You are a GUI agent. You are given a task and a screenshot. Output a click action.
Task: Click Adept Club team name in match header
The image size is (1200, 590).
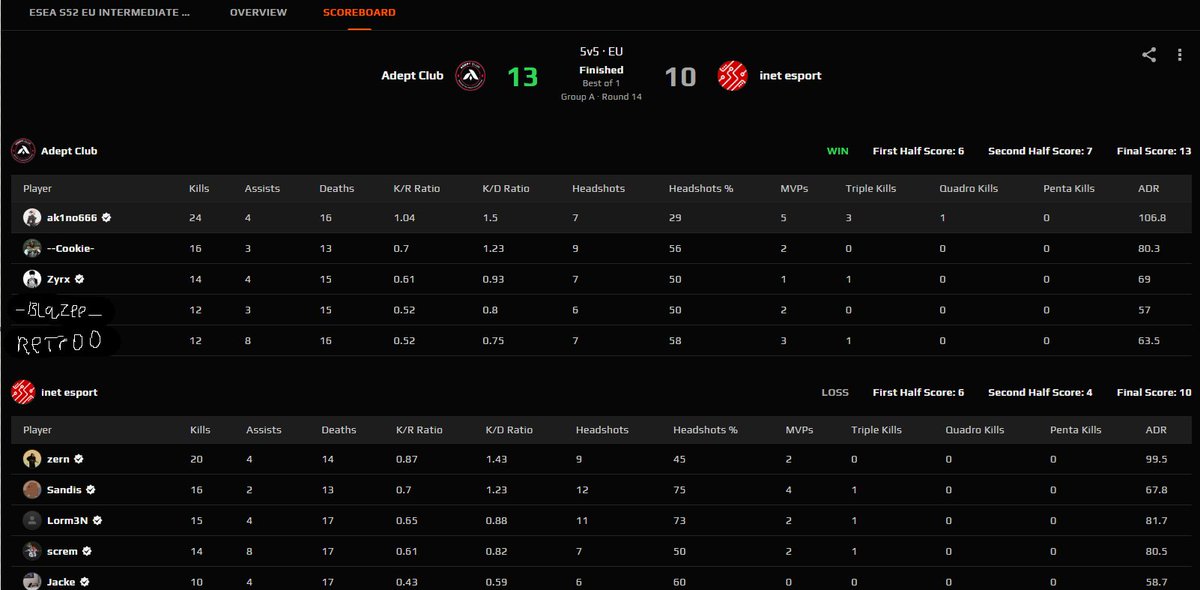412,76
